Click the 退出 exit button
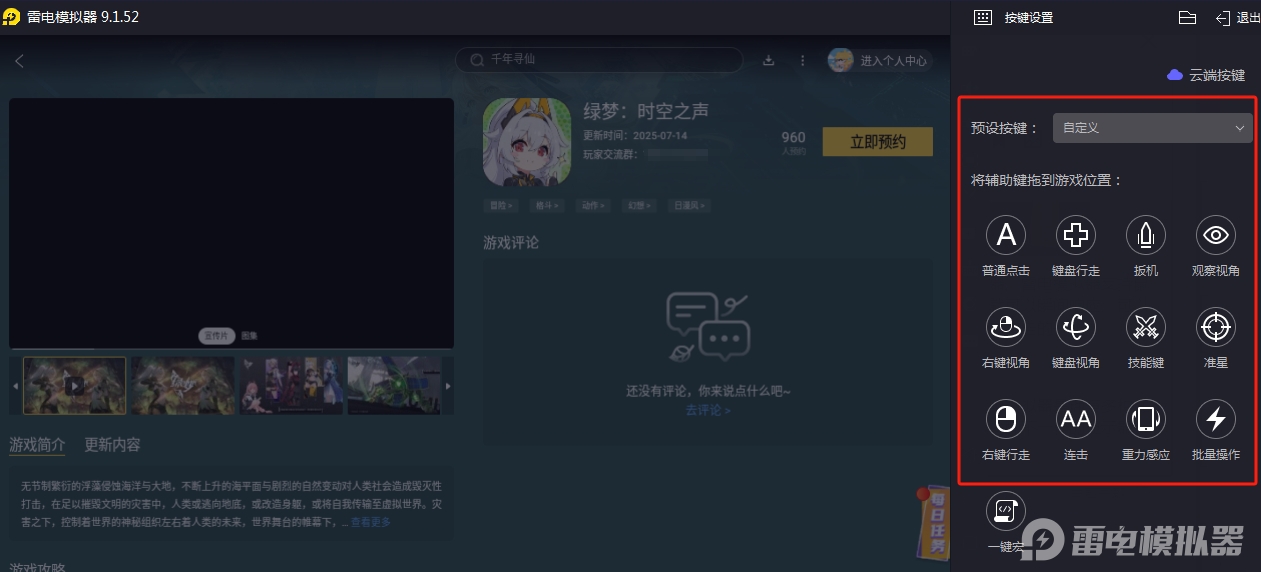1261x572 pixels. 1238,17
